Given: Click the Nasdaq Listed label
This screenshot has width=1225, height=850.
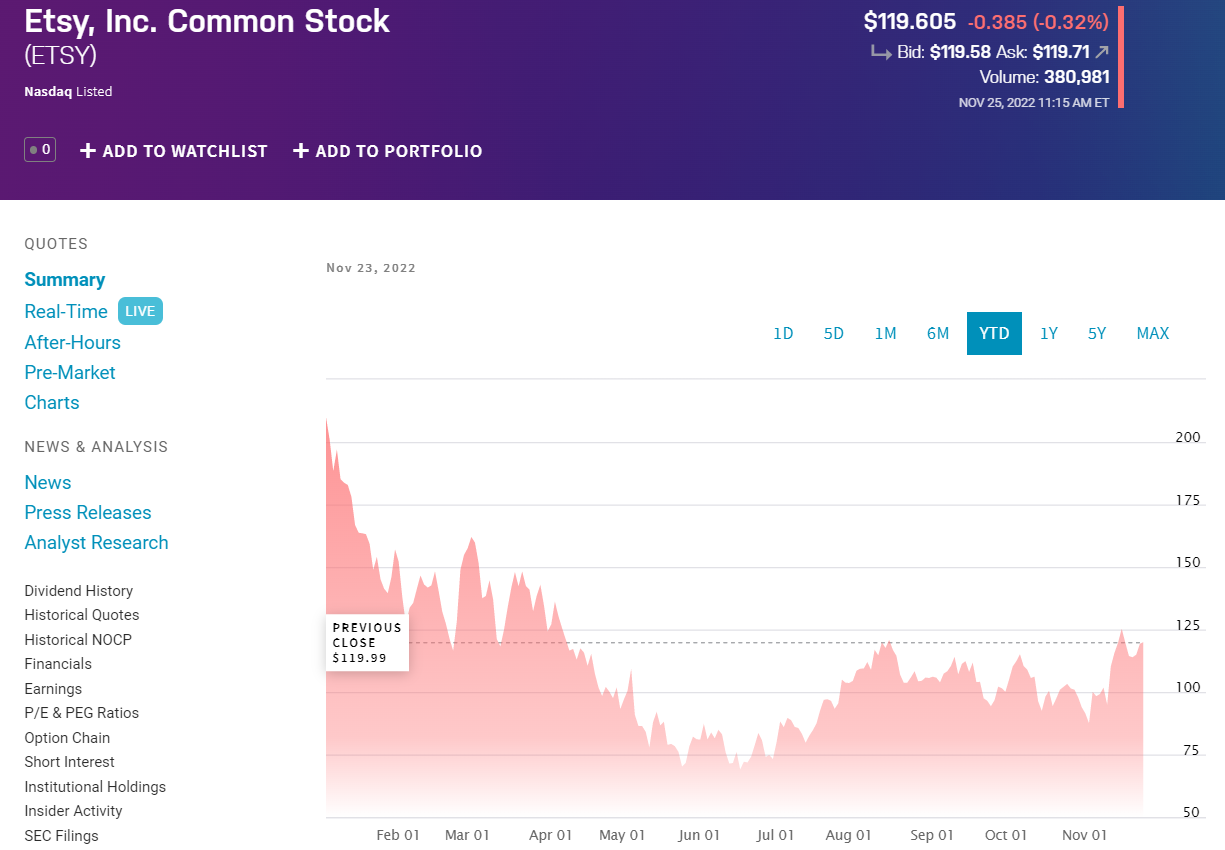Looking at the screenshot, I should tap(68, 92).
